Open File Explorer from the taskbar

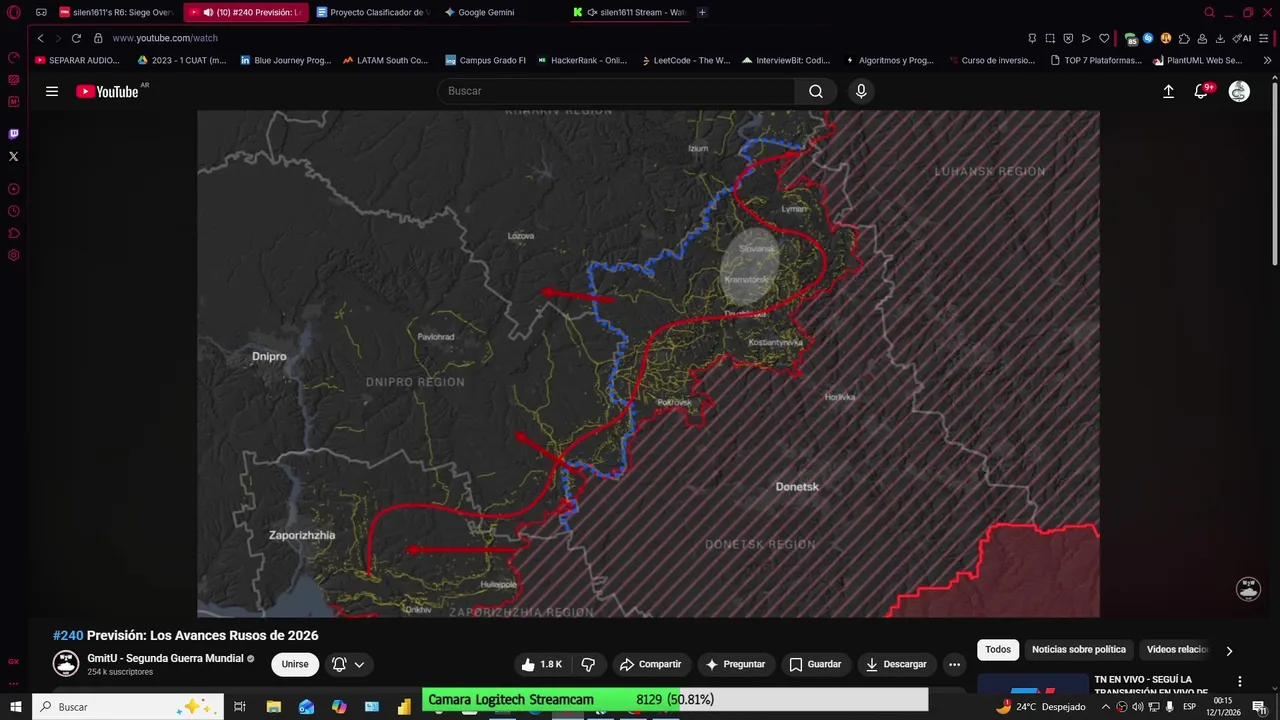click(273, 707)
